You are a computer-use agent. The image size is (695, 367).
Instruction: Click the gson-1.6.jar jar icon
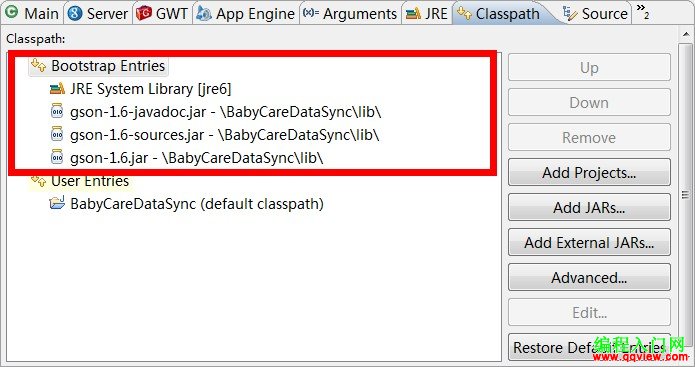pyautogui.click(x=57, y=157)
